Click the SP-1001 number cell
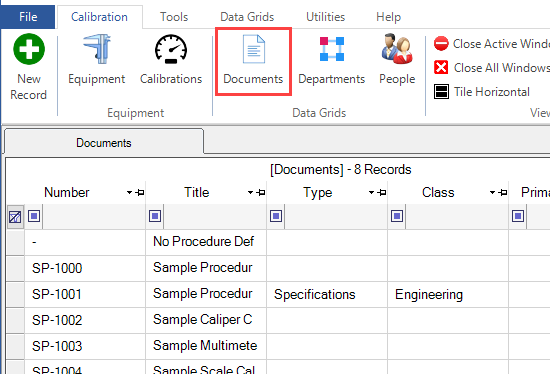Screen dimensions: 550x374 pyautogui.click(x=85, y=294)
